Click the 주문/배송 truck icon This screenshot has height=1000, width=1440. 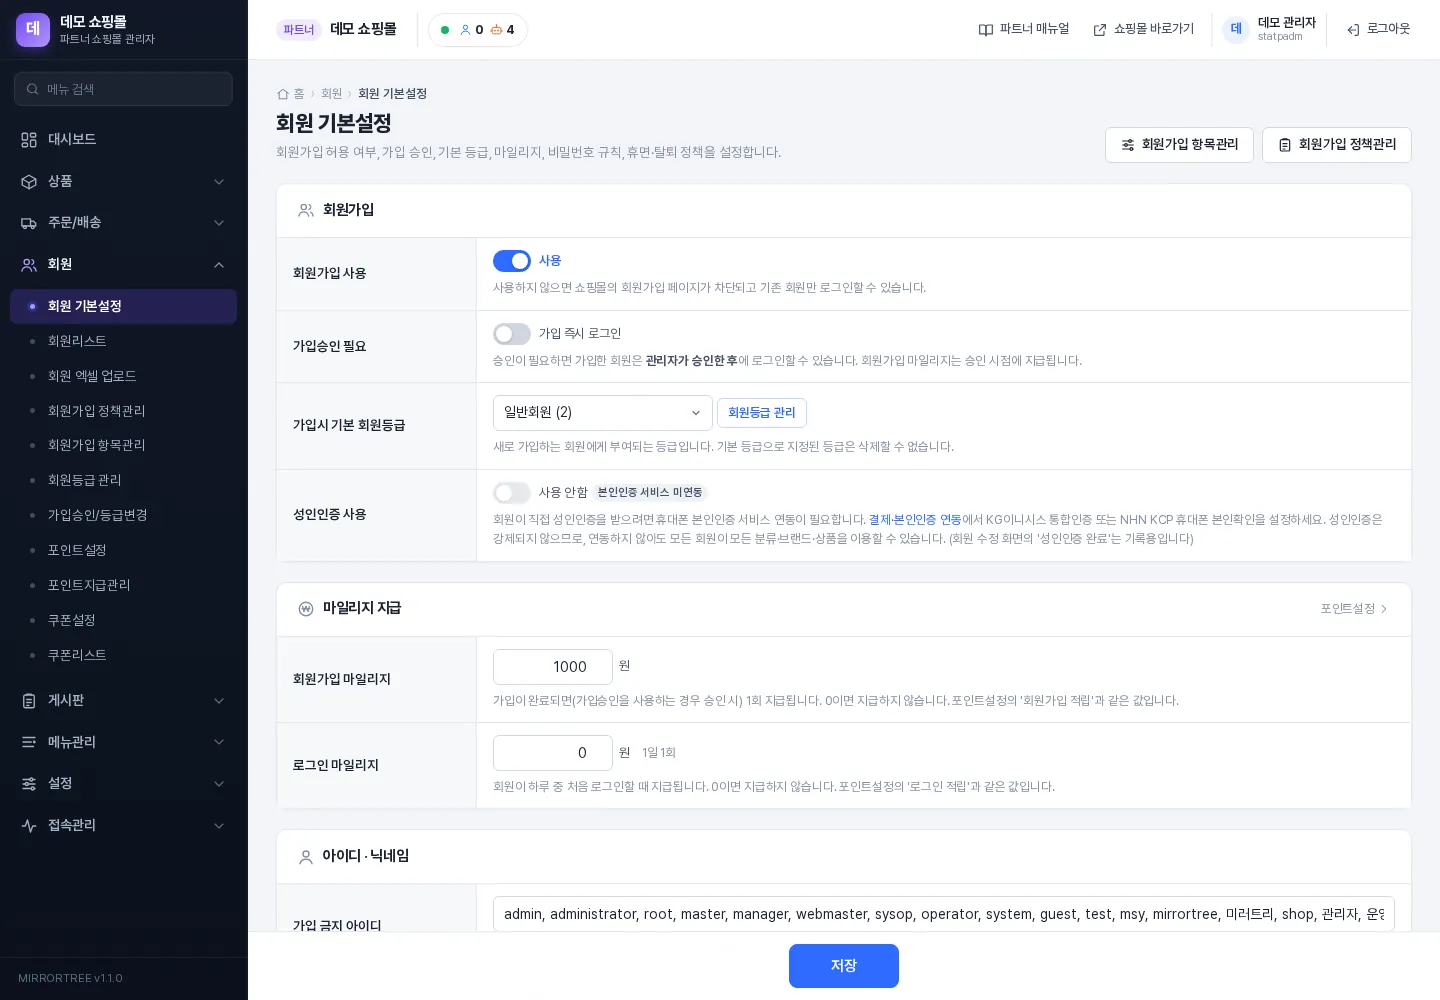pos(29,223)
